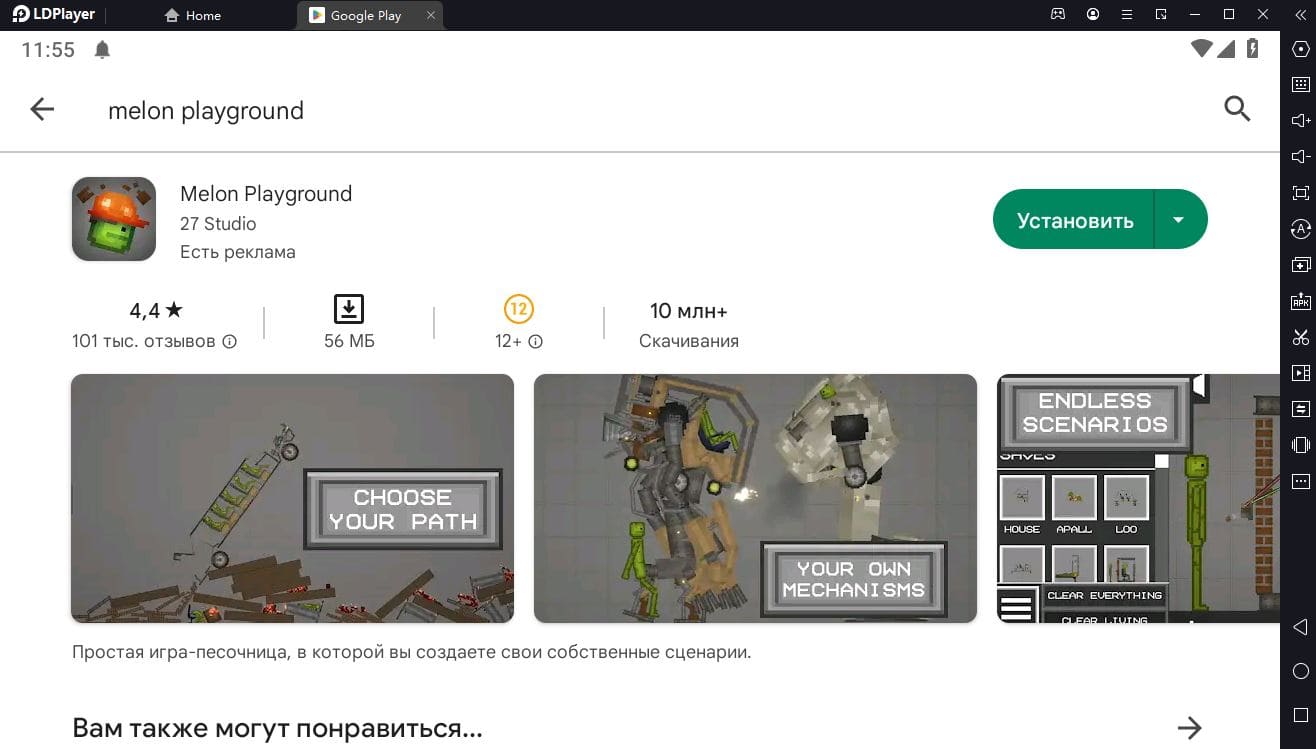Open the Melon Playground title
The image size is (1316, 749).
[266, 194]
